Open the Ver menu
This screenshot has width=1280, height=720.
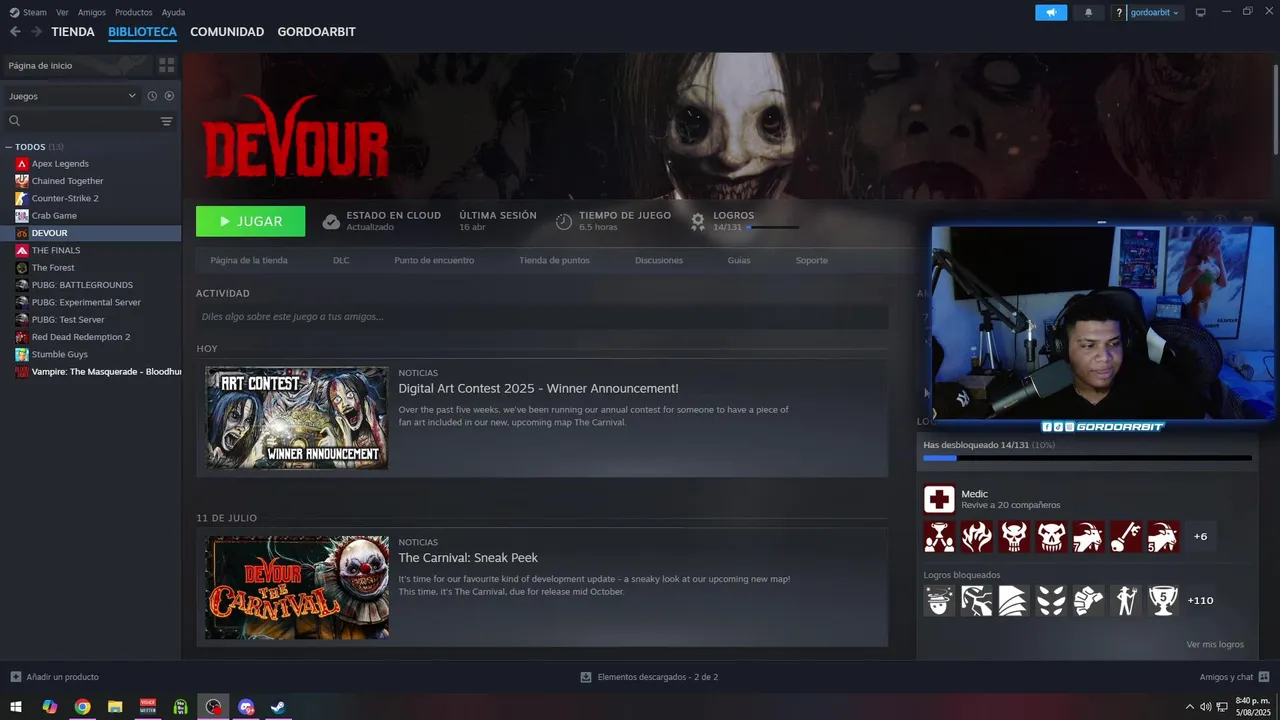pyautogui.click(x=62, y=12)
